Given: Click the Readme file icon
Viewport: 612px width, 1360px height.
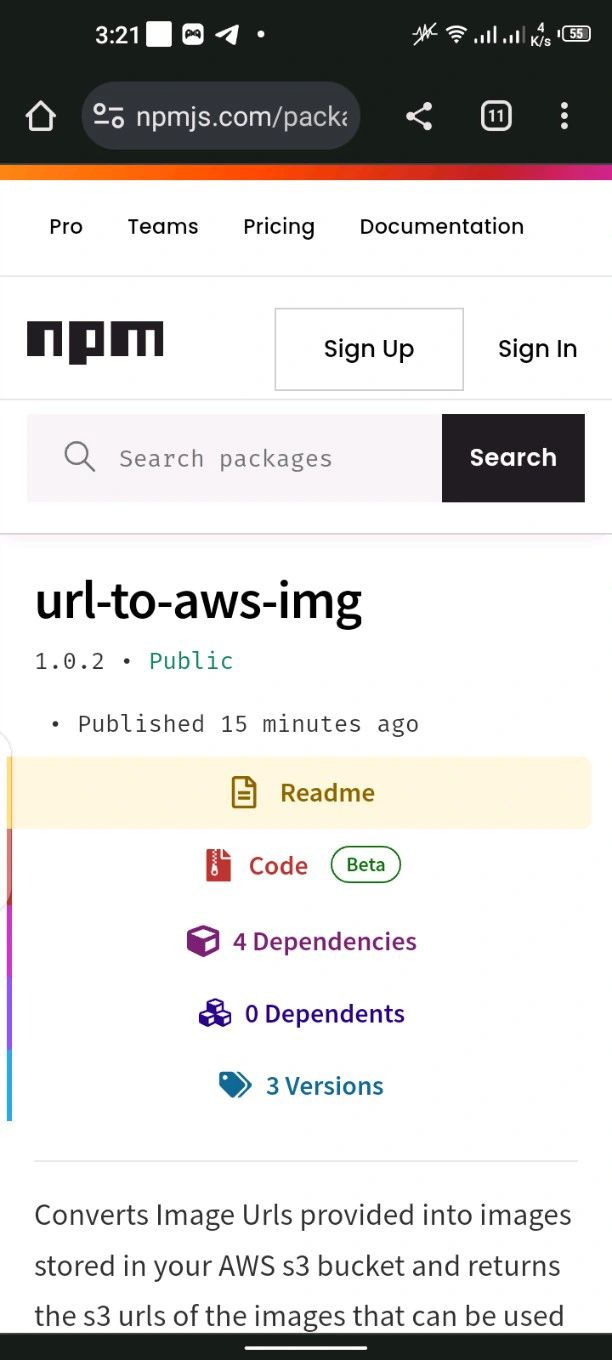Looking at the screenshot, I should pyautogui.click(x=244, y=793).
